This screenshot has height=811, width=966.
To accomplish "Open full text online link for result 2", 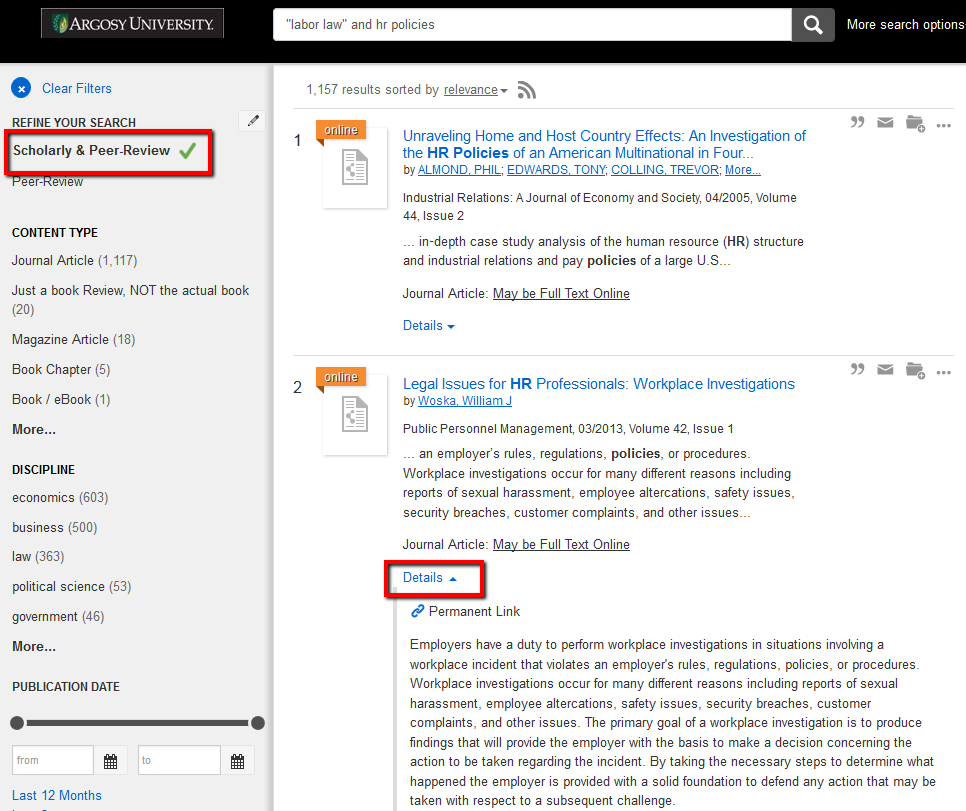I will pos(561,545).
